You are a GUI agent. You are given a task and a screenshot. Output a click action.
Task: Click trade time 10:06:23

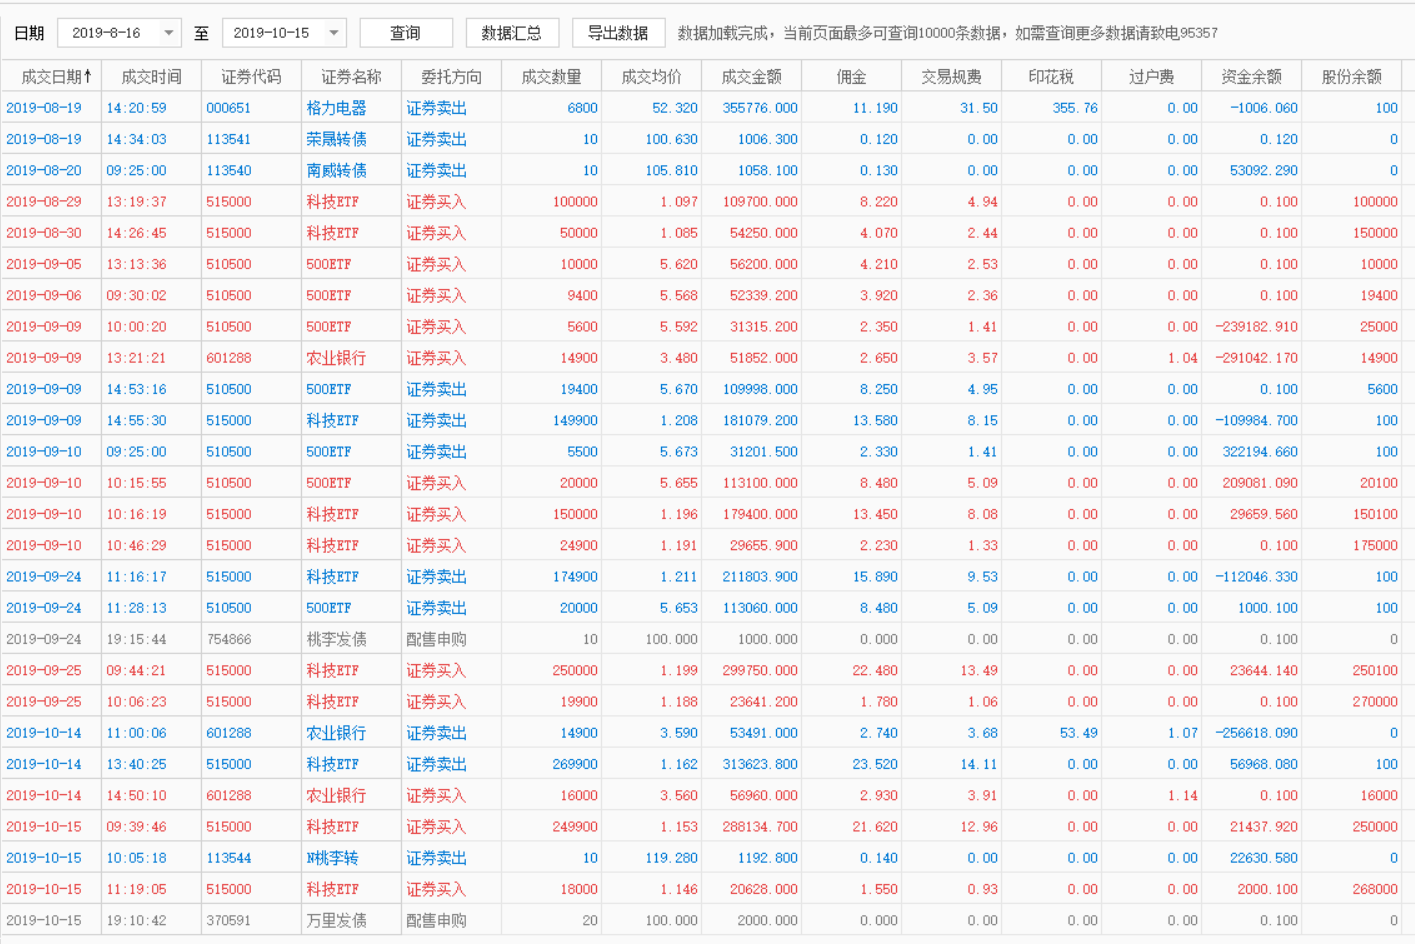(x=136, y=701)
